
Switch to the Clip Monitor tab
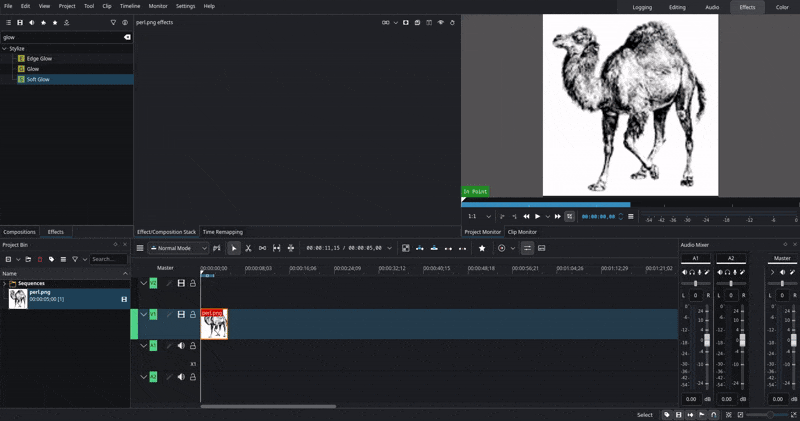(x=522, y=232)
